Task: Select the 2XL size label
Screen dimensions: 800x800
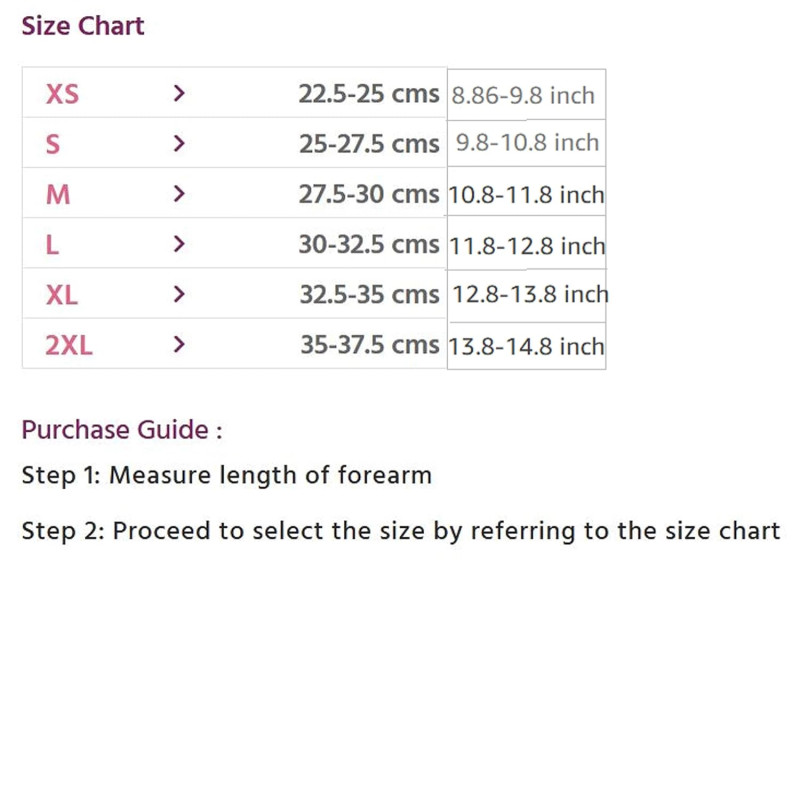Action: pyautogui.click(x=69, y=345)
